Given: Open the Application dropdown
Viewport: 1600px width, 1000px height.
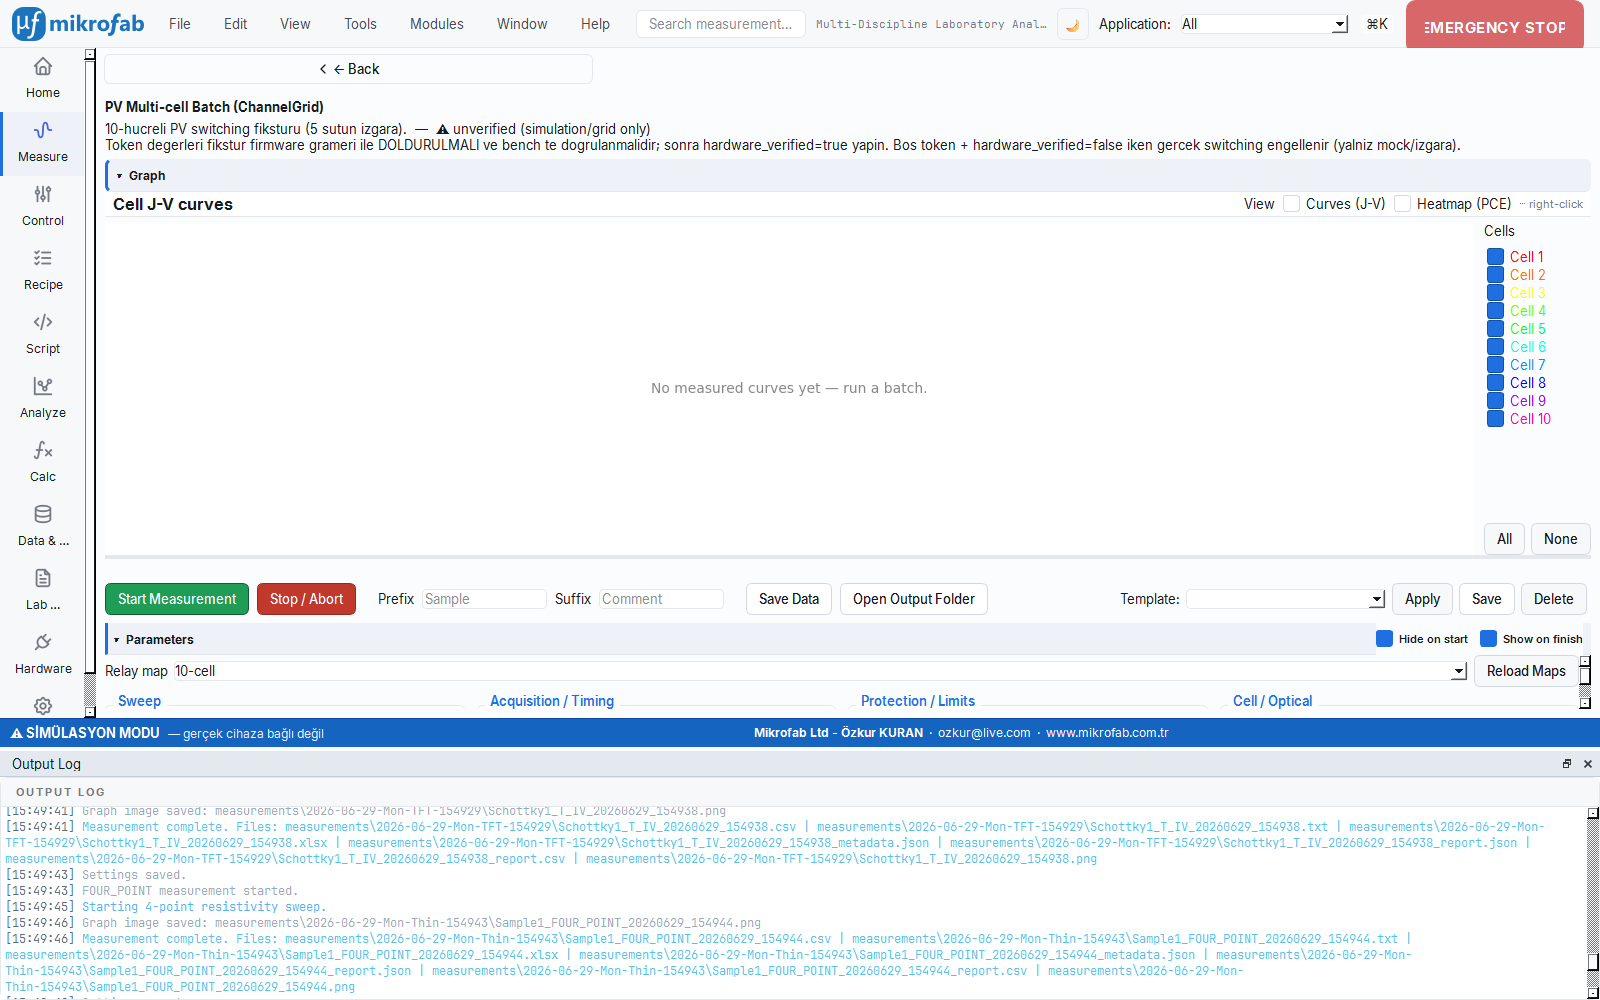Looking at the screenshot, I should click(1263, 24).
